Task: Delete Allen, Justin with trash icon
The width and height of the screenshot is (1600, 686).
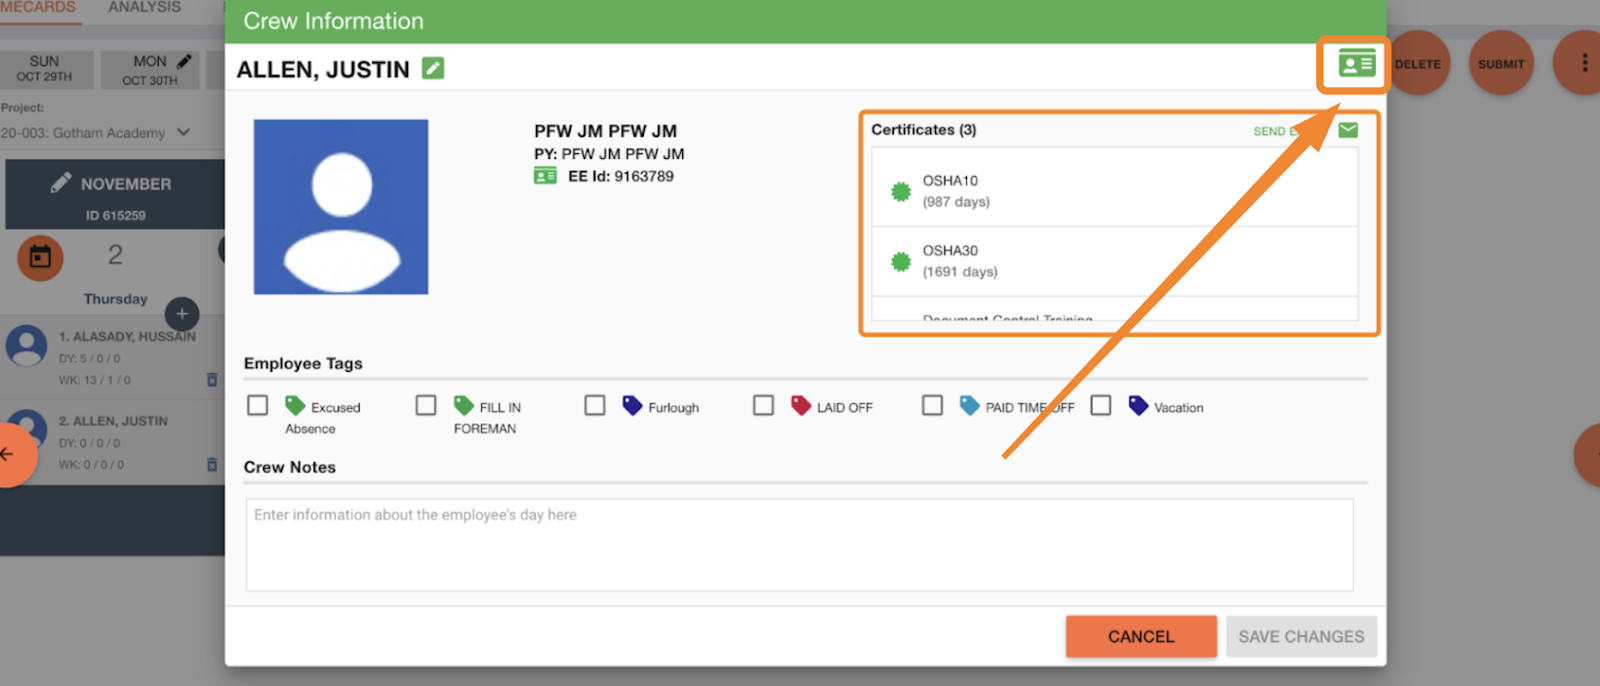Action: point(212,465)
